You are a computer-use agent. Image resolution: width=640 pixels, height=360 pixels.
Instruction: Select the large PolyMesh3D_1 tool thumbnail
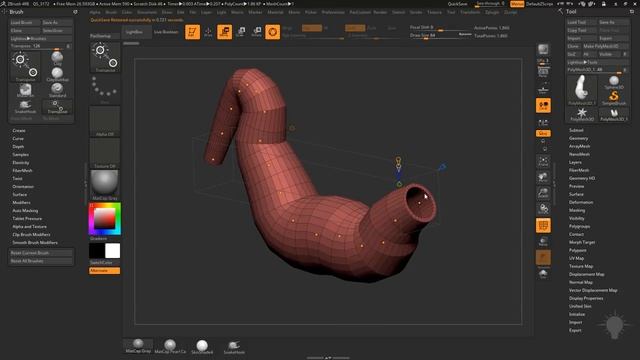(x=582, y=90)
